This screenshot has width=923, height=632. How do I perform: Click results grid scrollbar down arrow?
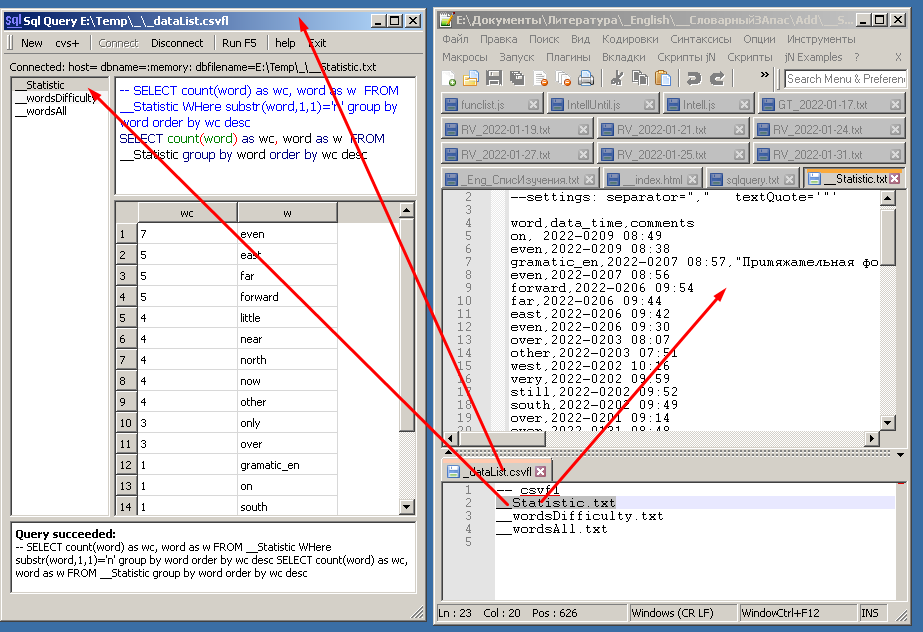tap(407, 506)
